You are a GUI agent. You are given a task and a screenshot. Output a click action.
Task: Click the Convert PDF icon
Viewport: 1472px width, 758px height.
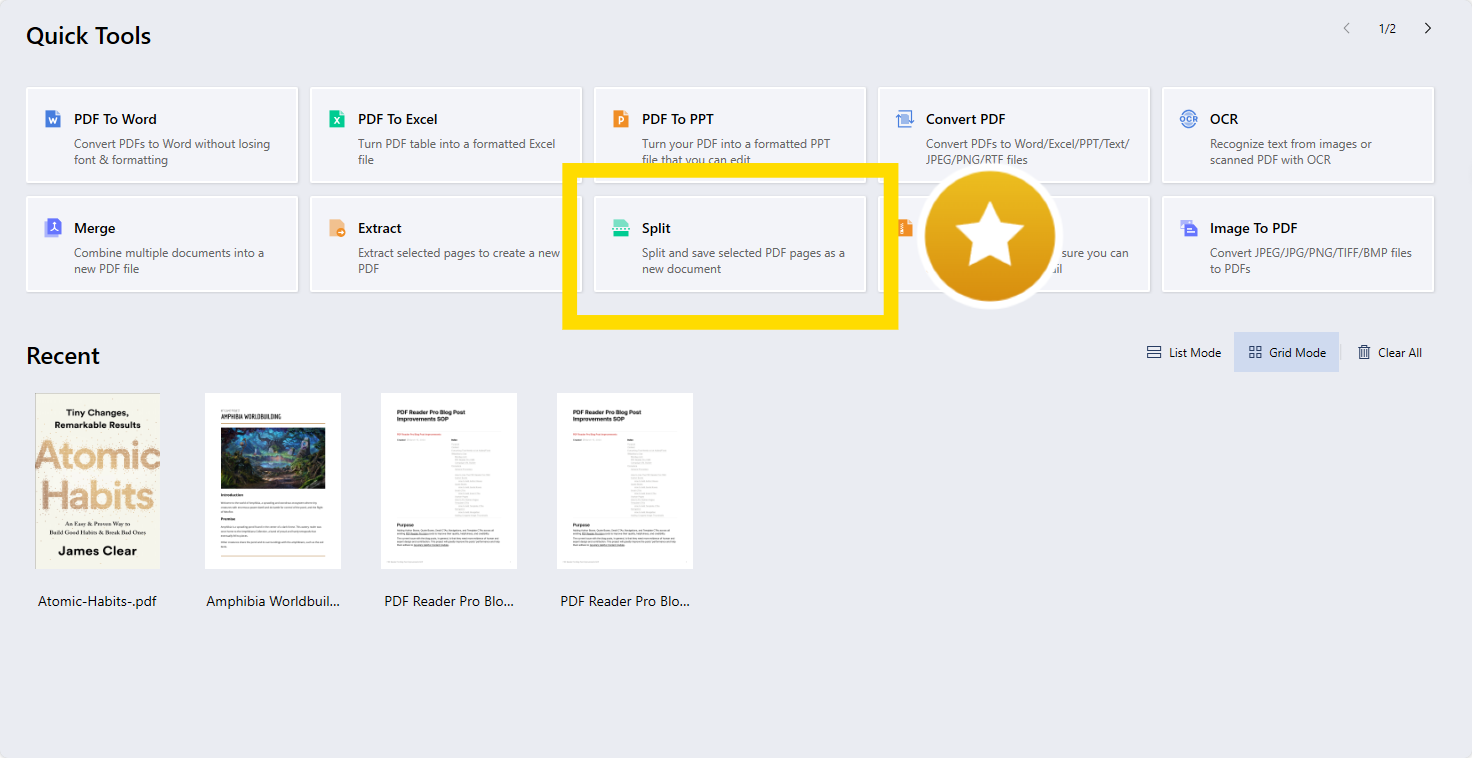(x=905, y=119)
